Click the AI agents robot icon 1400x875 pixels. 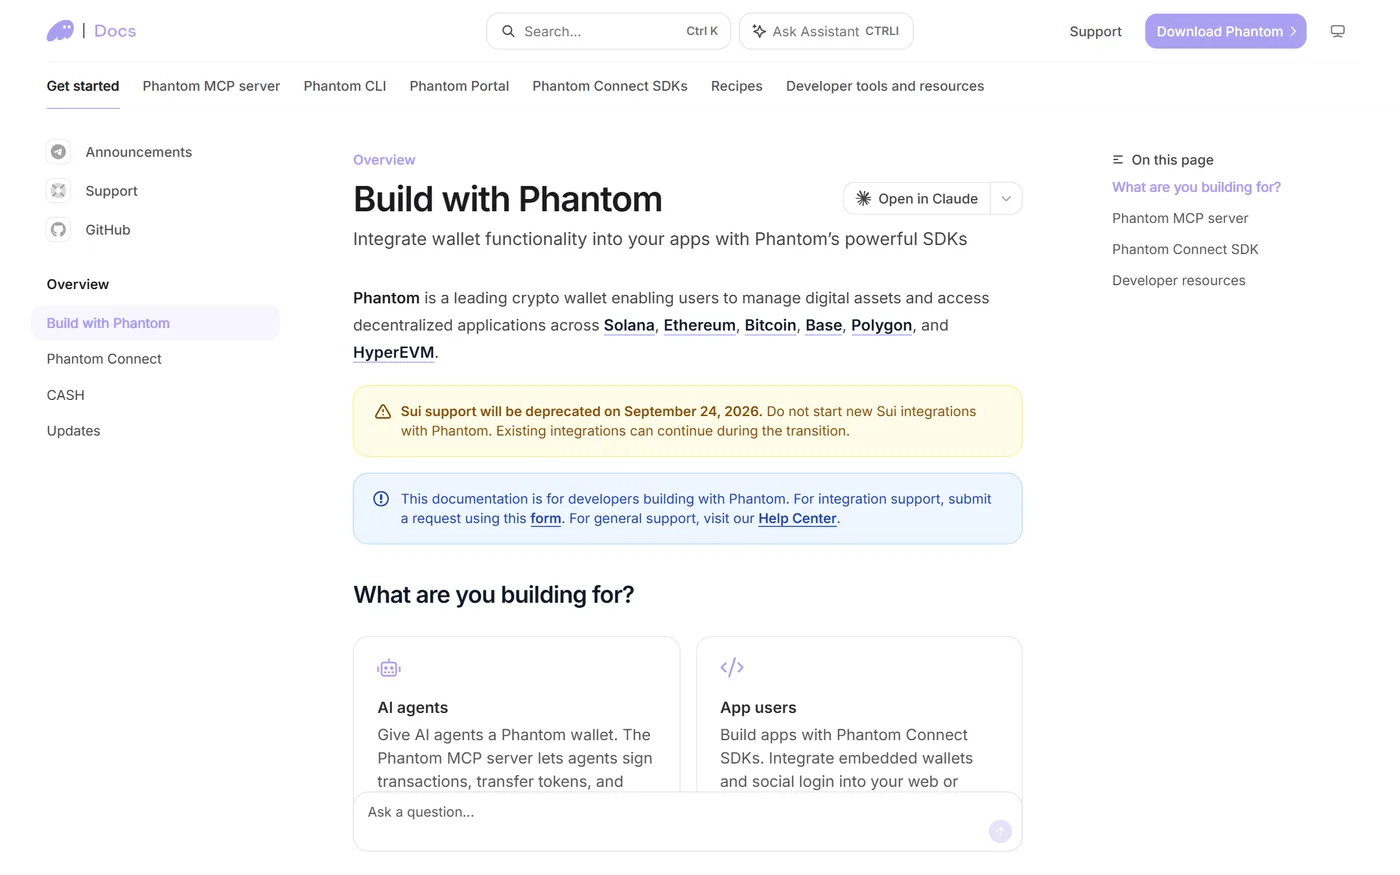tap(389, 668)
